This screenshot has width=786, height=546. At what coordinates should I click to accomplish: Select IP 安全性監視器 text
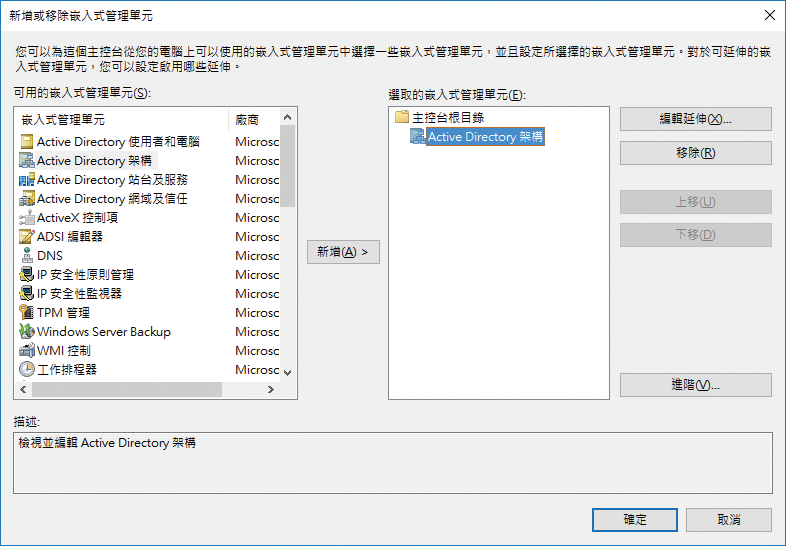click(x=80, y=294)
